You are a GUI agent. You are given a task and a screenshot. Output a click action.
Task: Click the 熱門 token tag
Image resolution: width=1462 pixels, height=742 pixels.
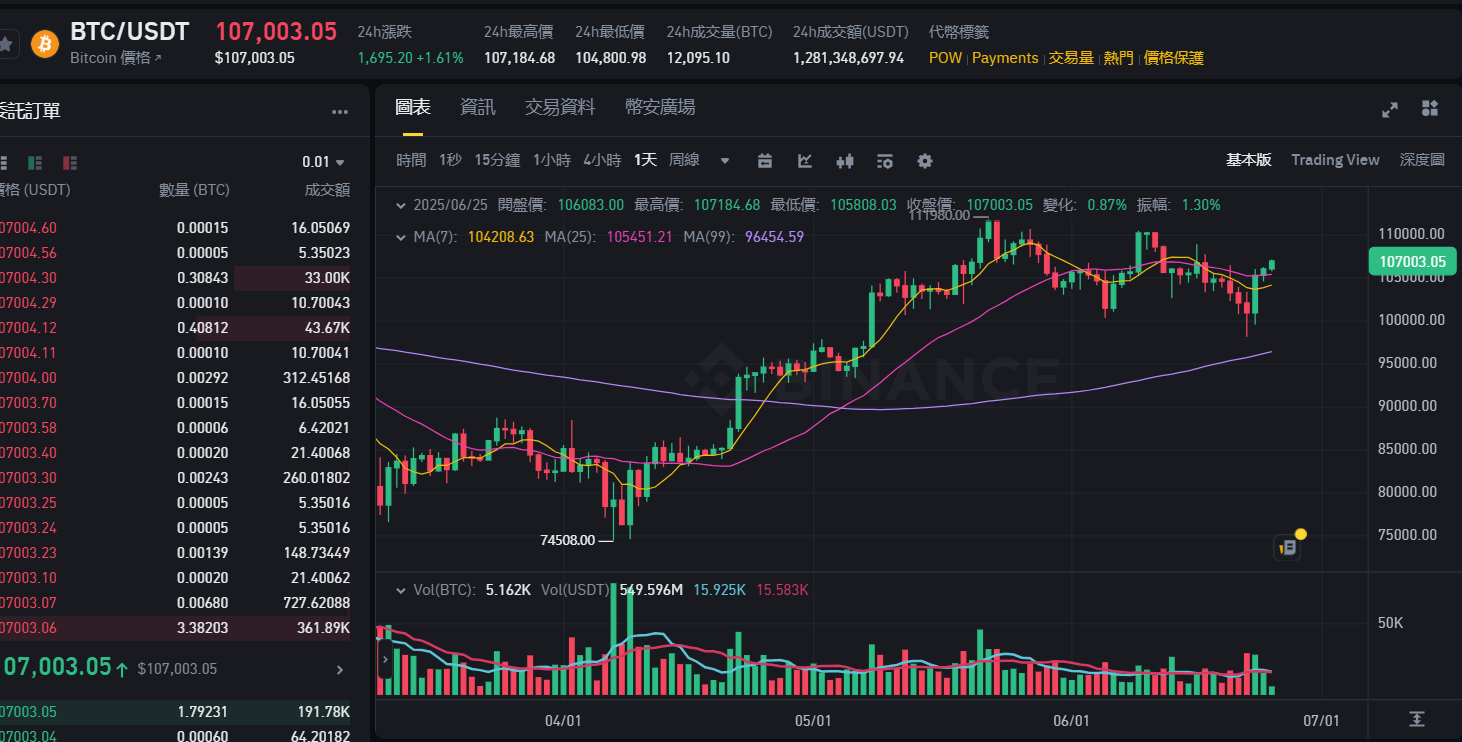click(1118, 58)
